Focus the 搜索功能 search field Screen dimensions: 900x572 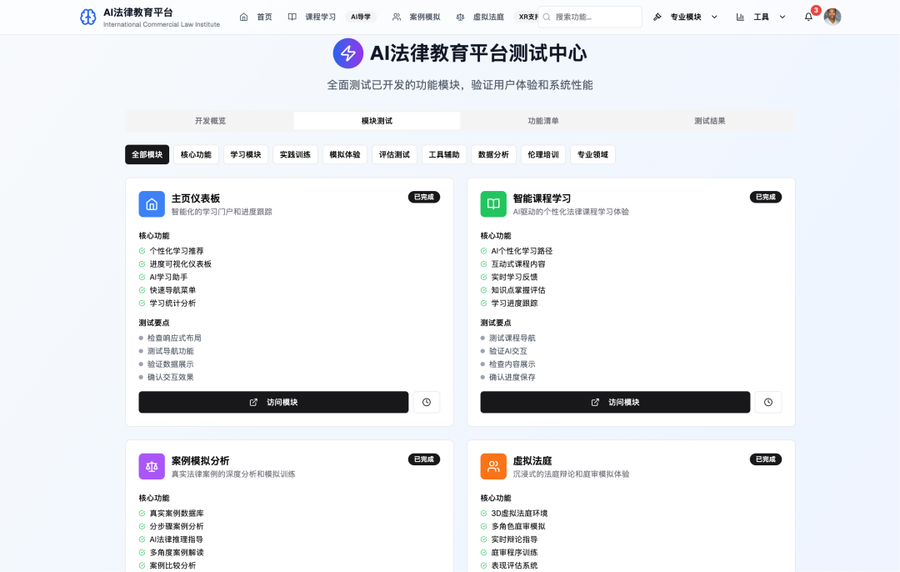[x=590, y=17]
